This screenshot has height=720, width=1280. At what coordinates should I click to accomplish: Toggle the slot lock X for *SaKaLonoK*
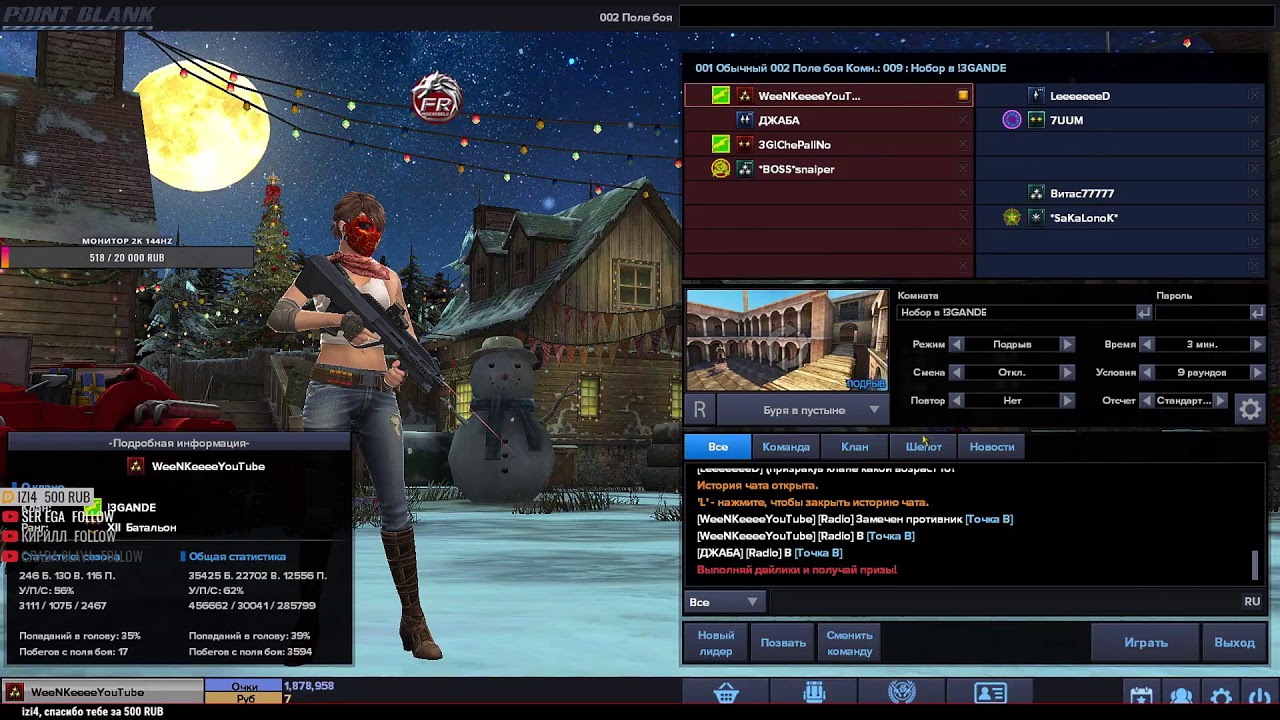[1254, 218]
